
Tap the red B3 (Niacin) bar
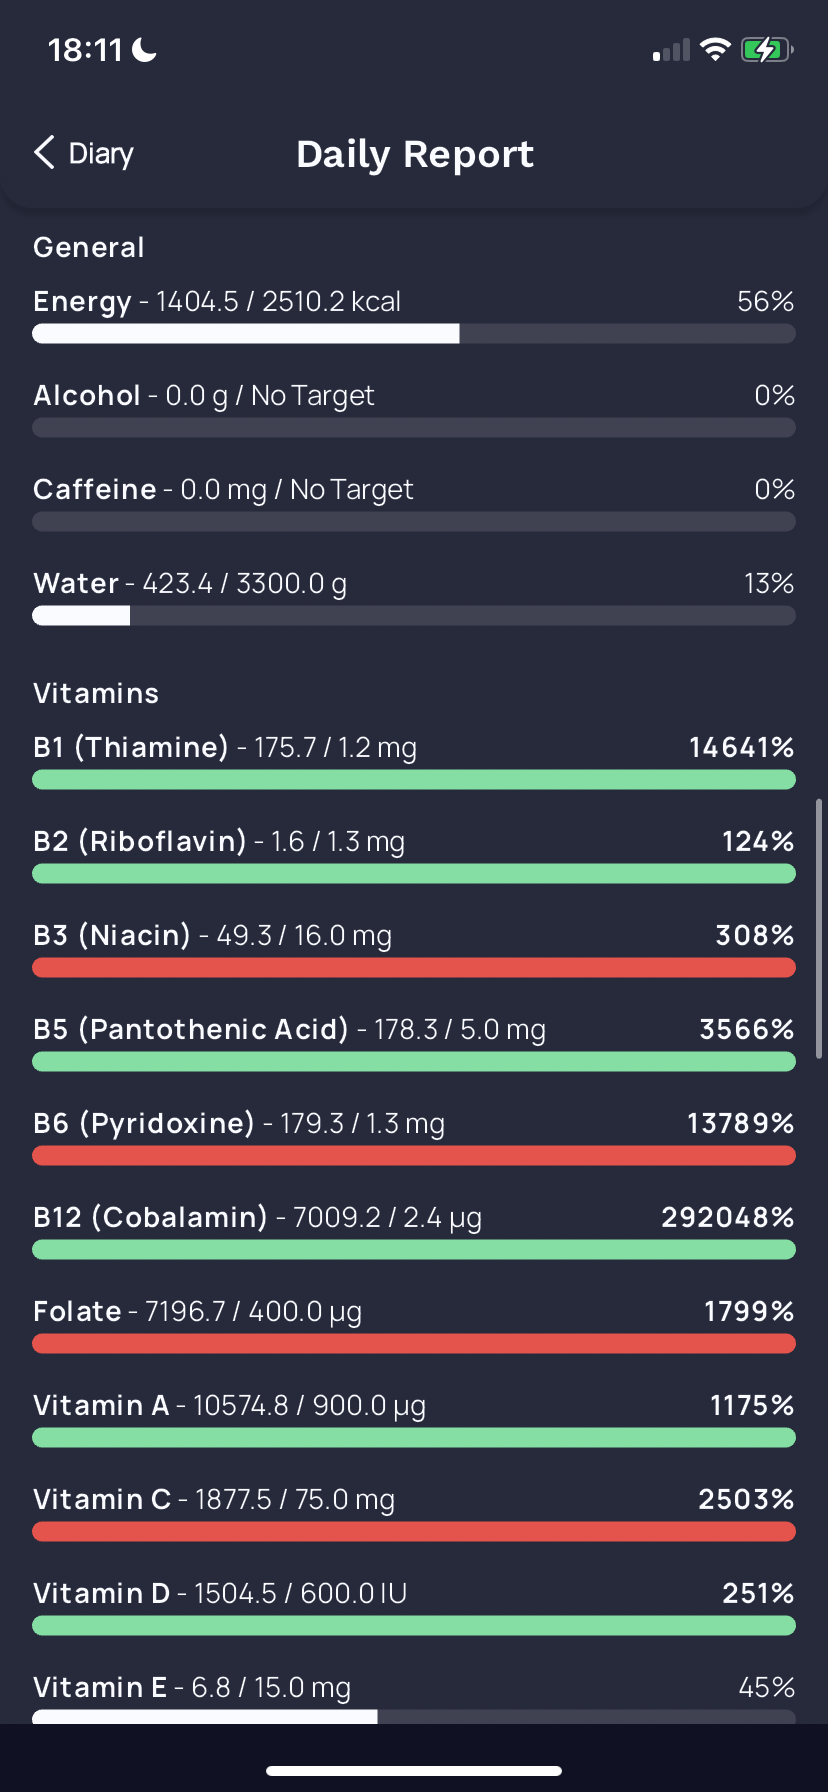point(414,968)
